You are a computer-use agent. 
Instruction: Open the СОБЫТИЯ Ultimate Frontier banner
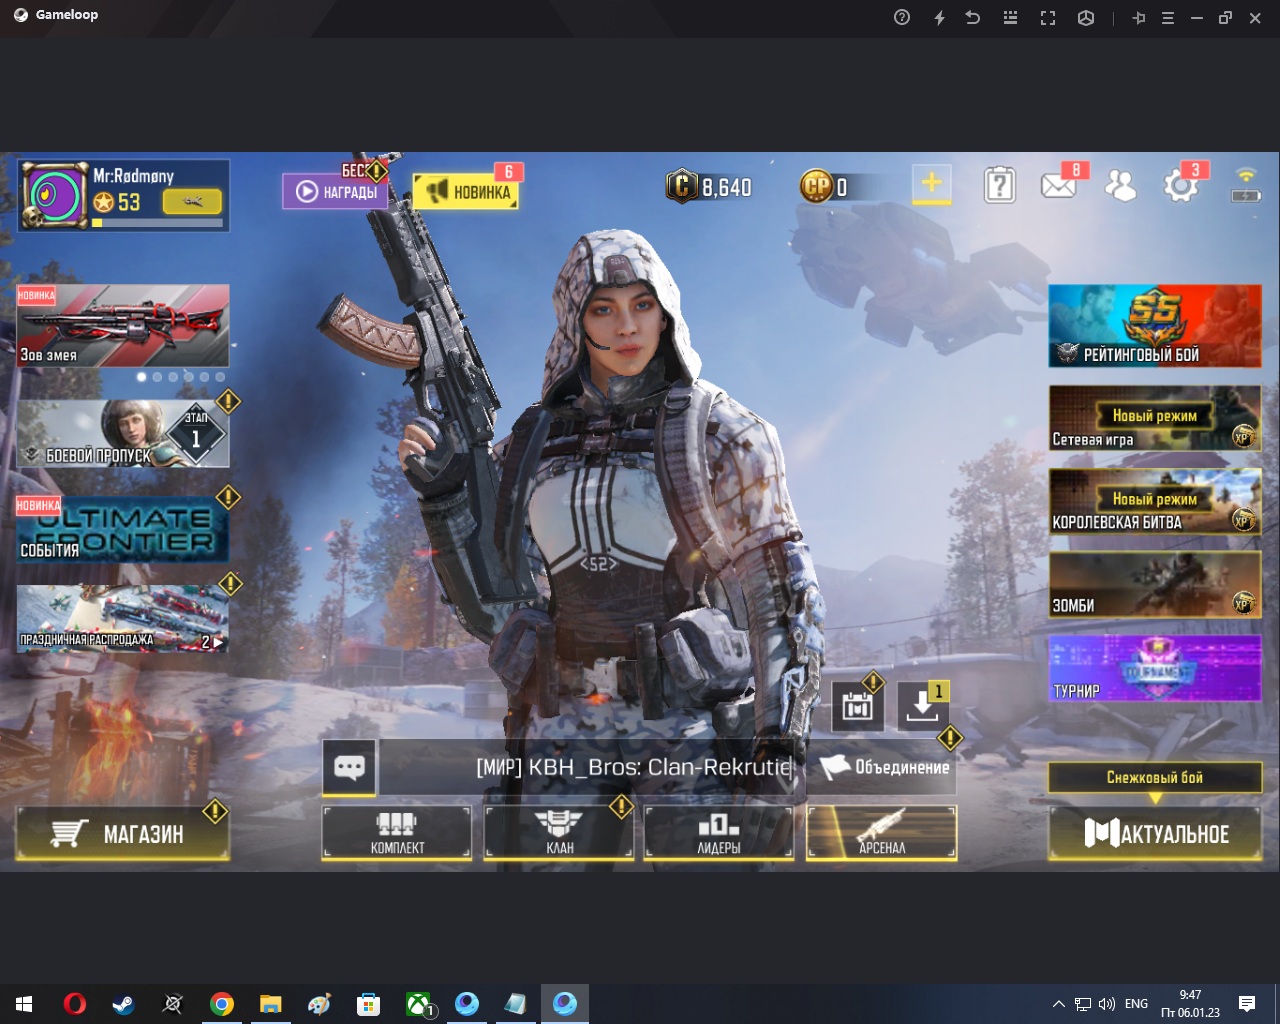[123, 529]
